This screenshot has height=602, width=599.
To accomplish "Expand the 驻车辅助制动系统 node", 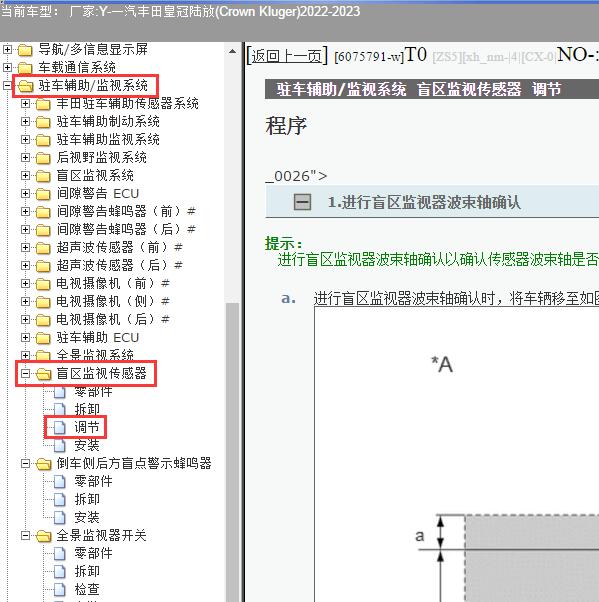I will pyautogui.click(x=25, y=122).
